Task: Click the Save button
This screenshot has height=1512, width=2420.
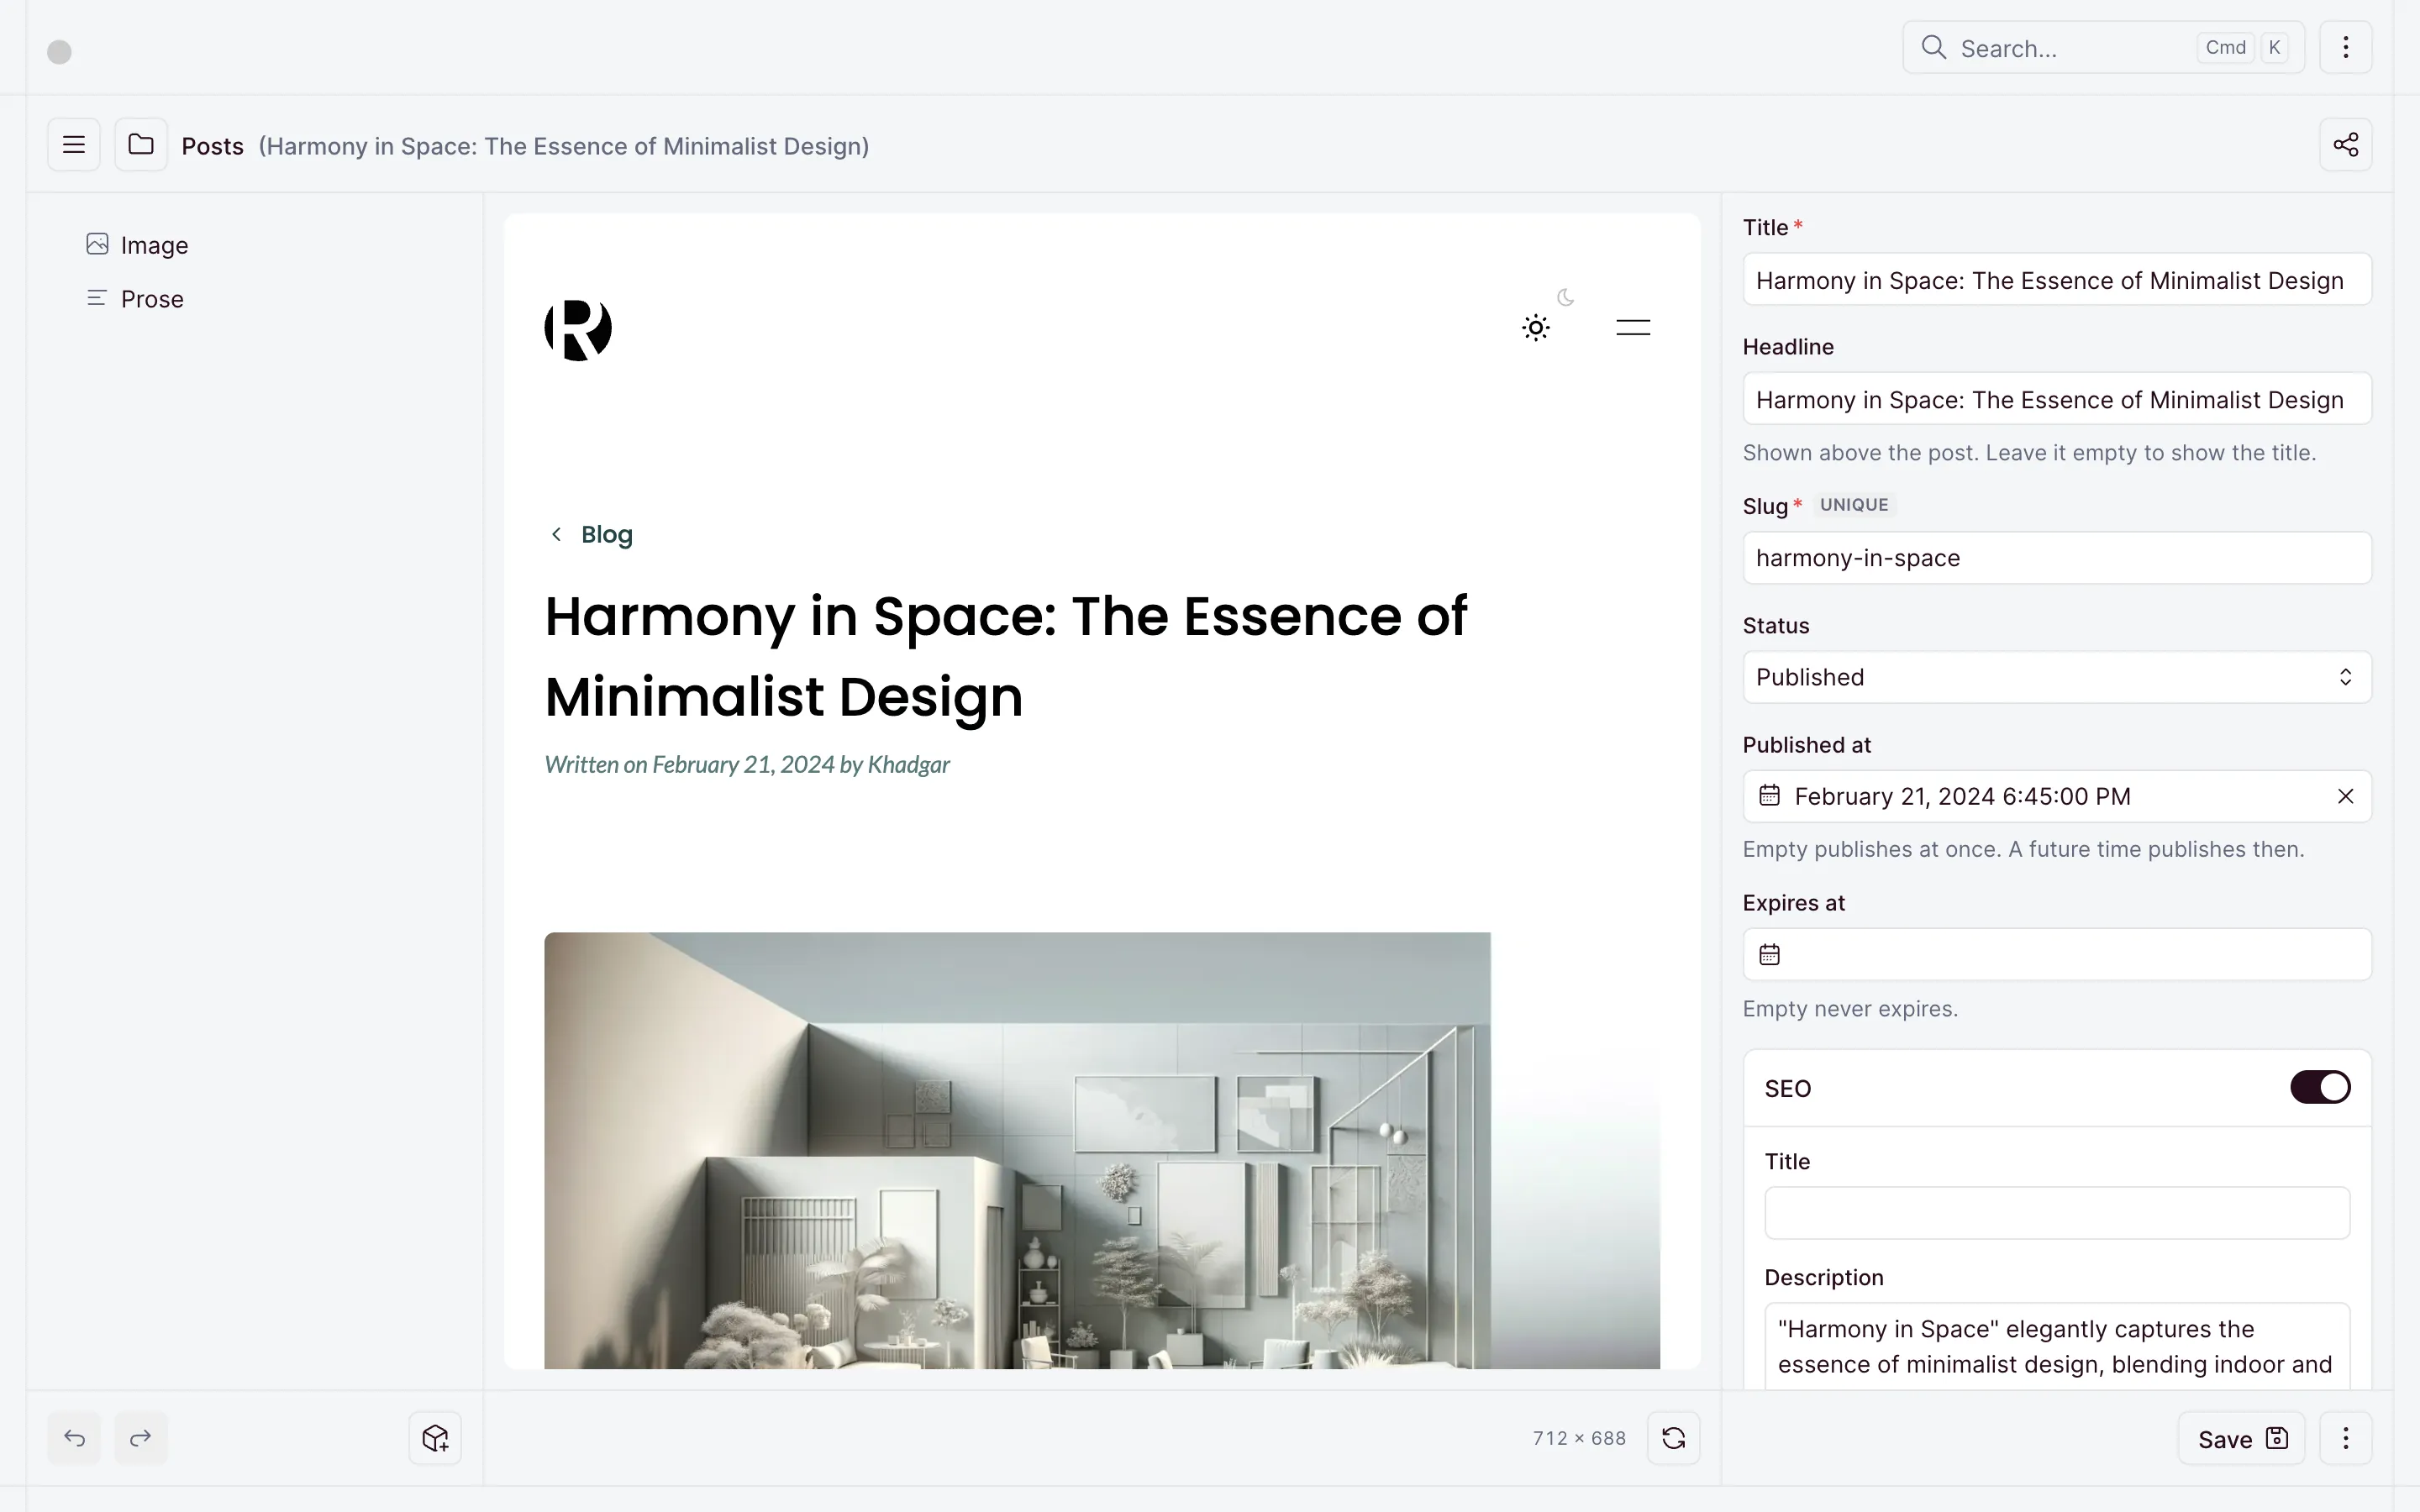Action: [2242, 1438]
